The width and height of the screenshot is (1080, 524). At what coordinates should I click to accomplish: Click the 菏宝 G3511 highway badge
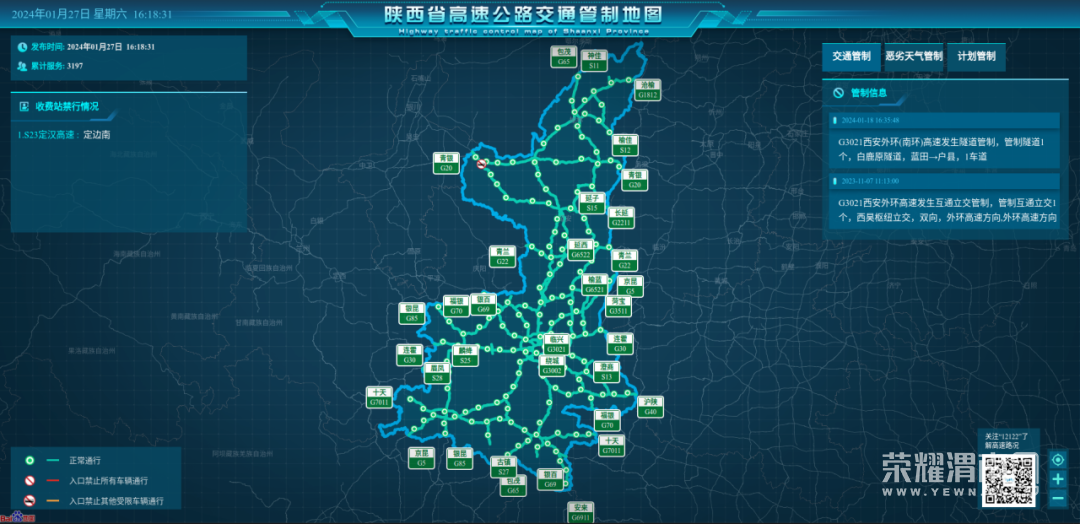pyautogui.click(x=618, y=306)
